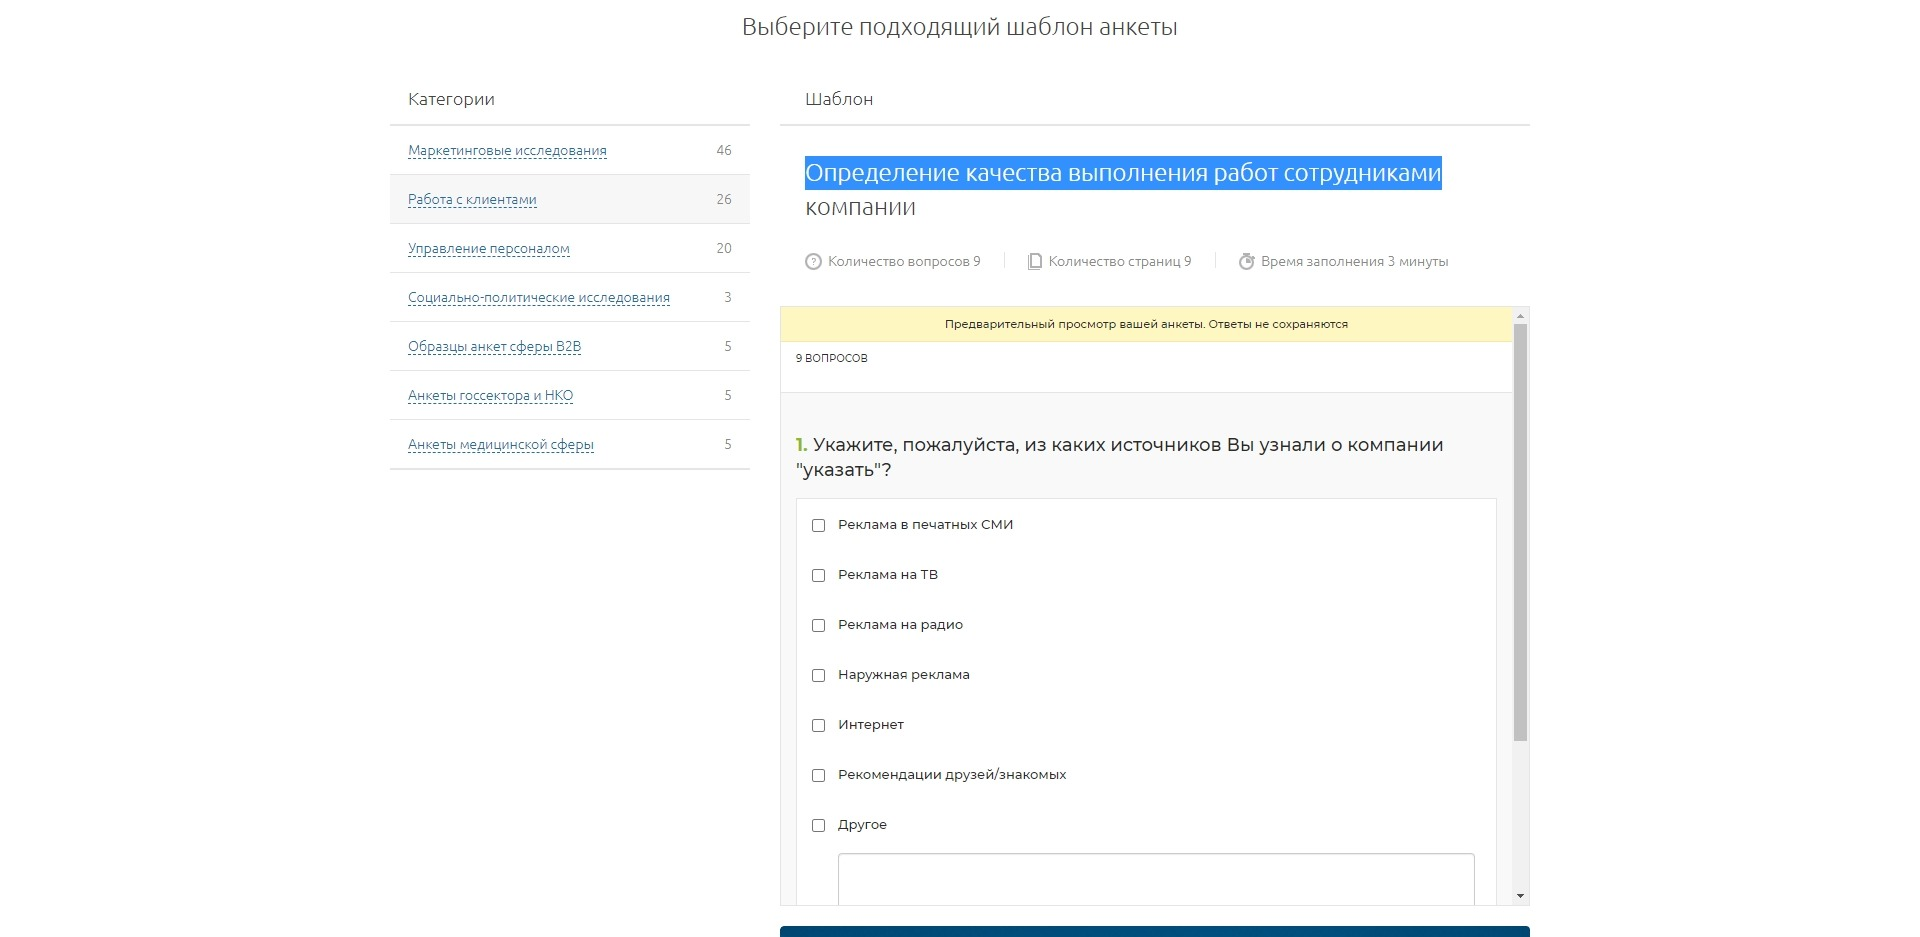Click the preview scrollbar up arrow

[1520, 316]
